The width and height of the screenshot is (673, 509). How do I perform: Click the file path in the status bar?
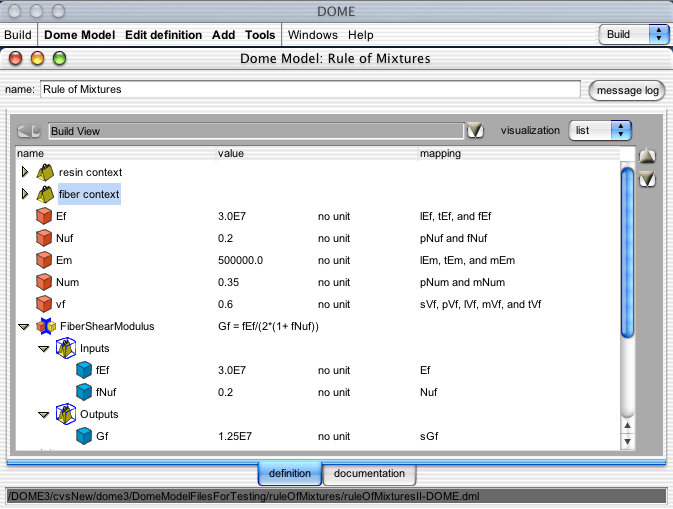(243, 496)
